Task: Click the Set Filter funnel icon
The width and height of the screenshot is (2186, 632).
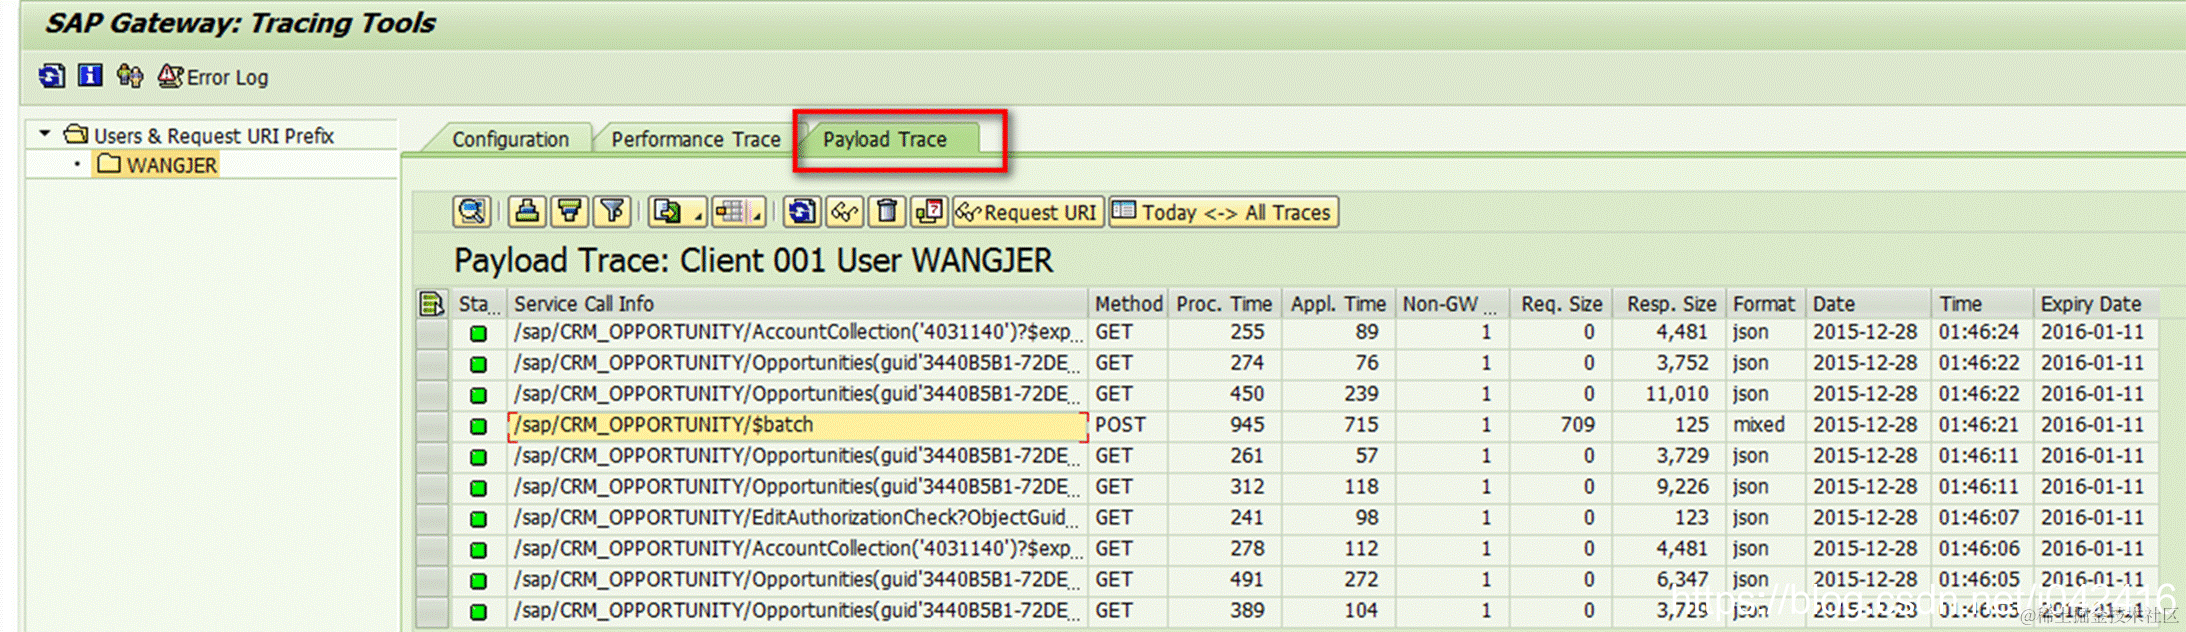Action: tap(612, 212)
